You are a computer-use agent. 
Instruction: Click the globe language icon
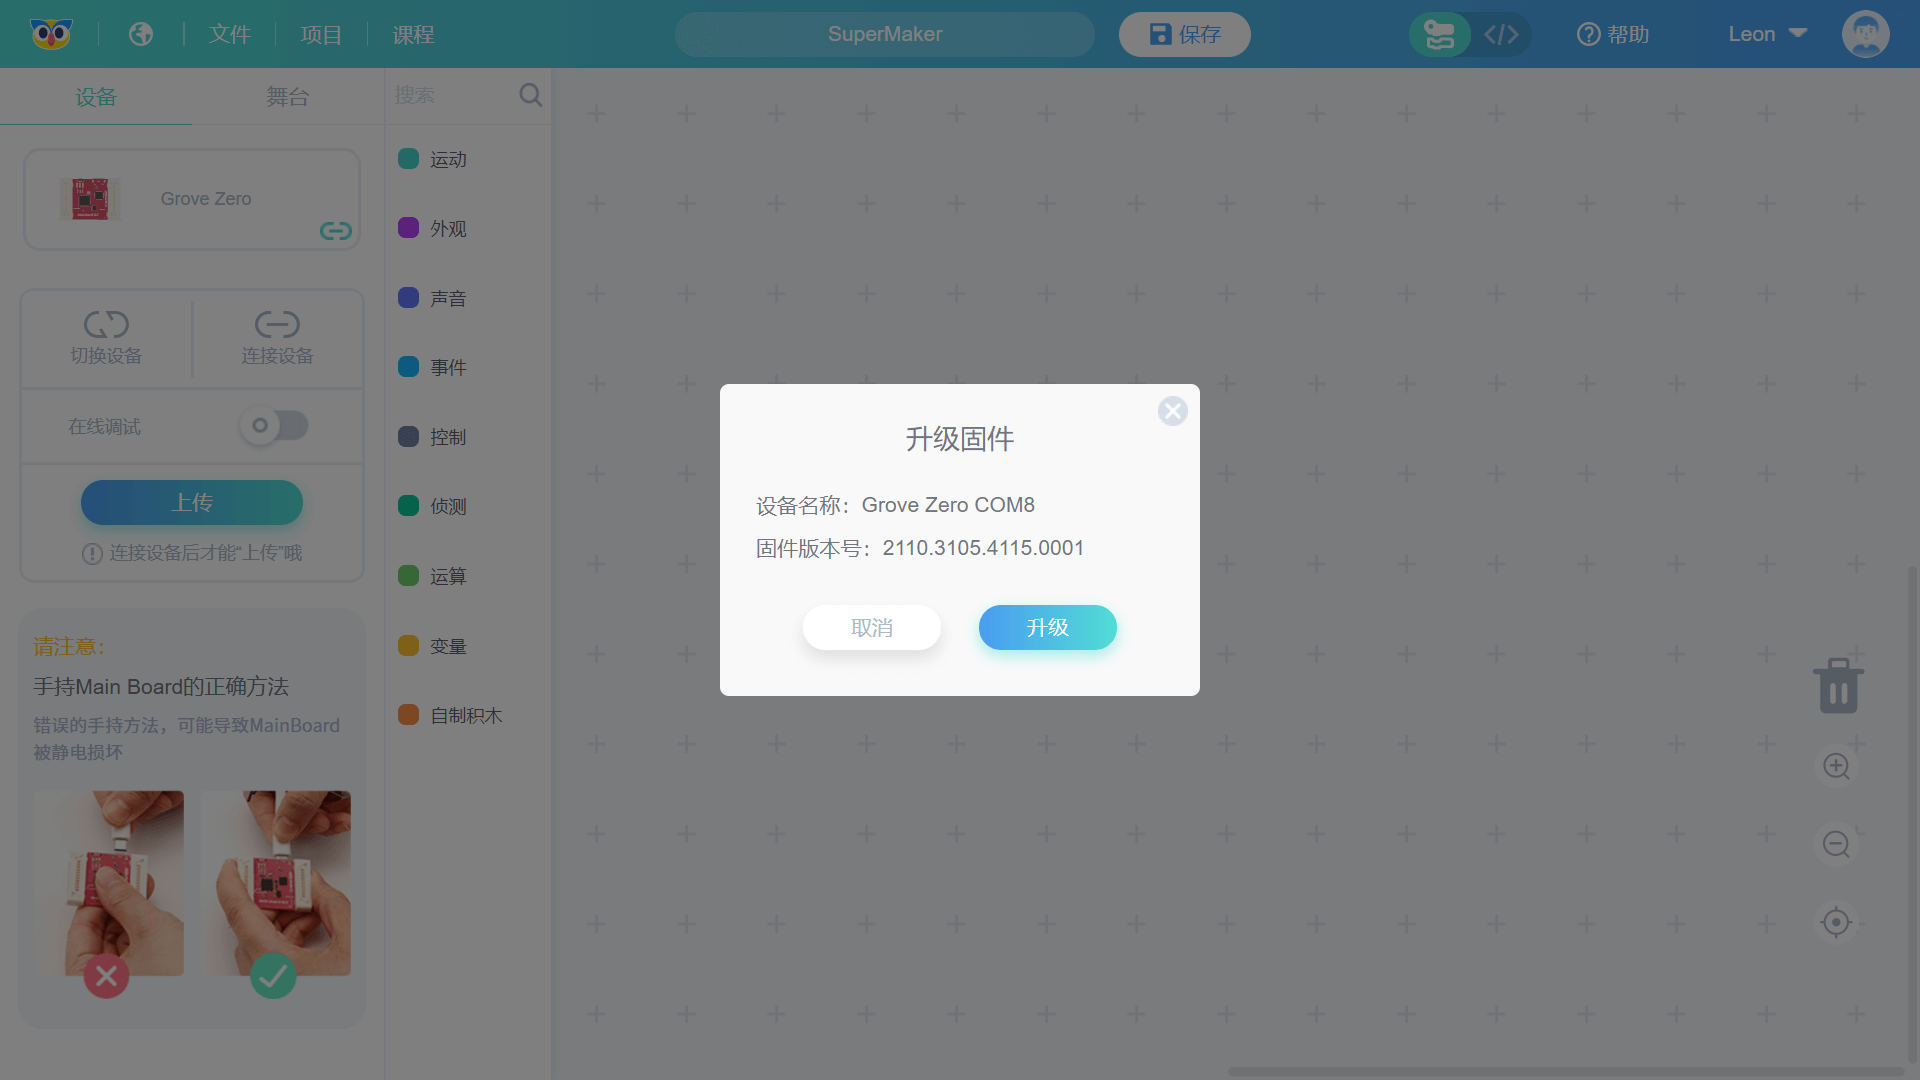[141, 34]
